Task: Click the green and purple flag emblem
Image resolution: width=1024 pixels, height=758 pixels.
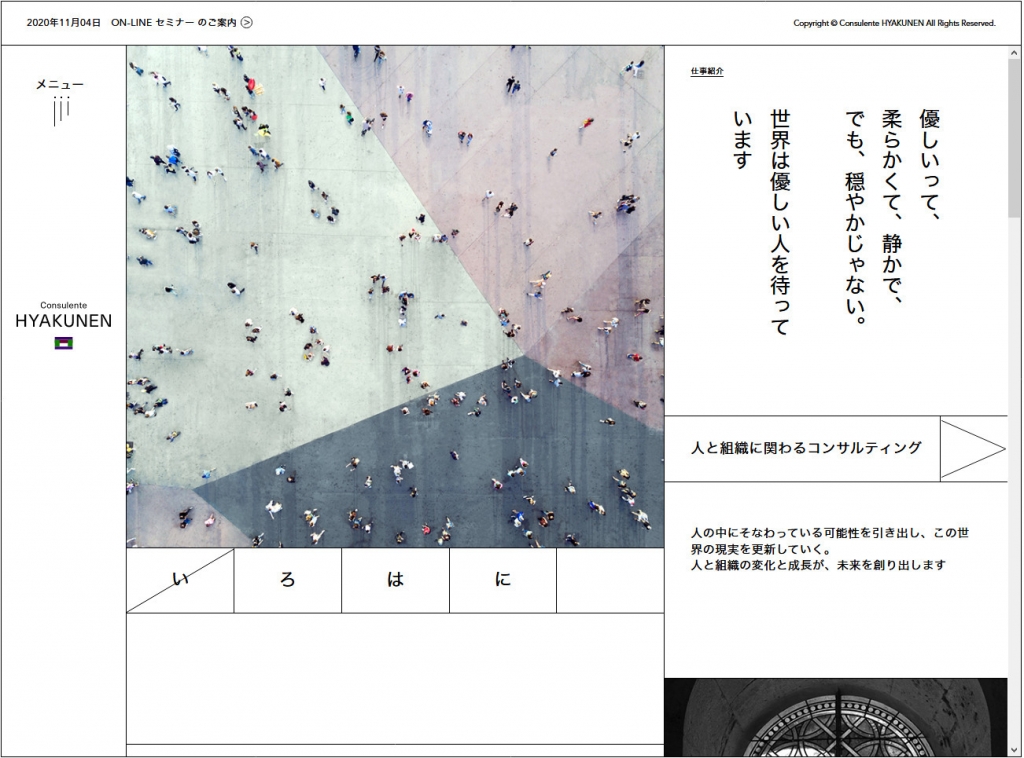Action: (63, 343)
